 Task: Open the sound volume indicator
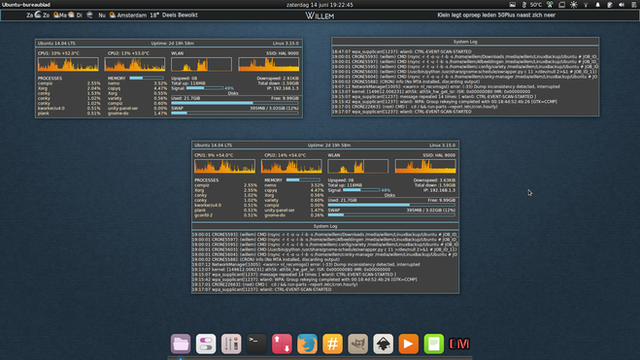pos(621,5)
